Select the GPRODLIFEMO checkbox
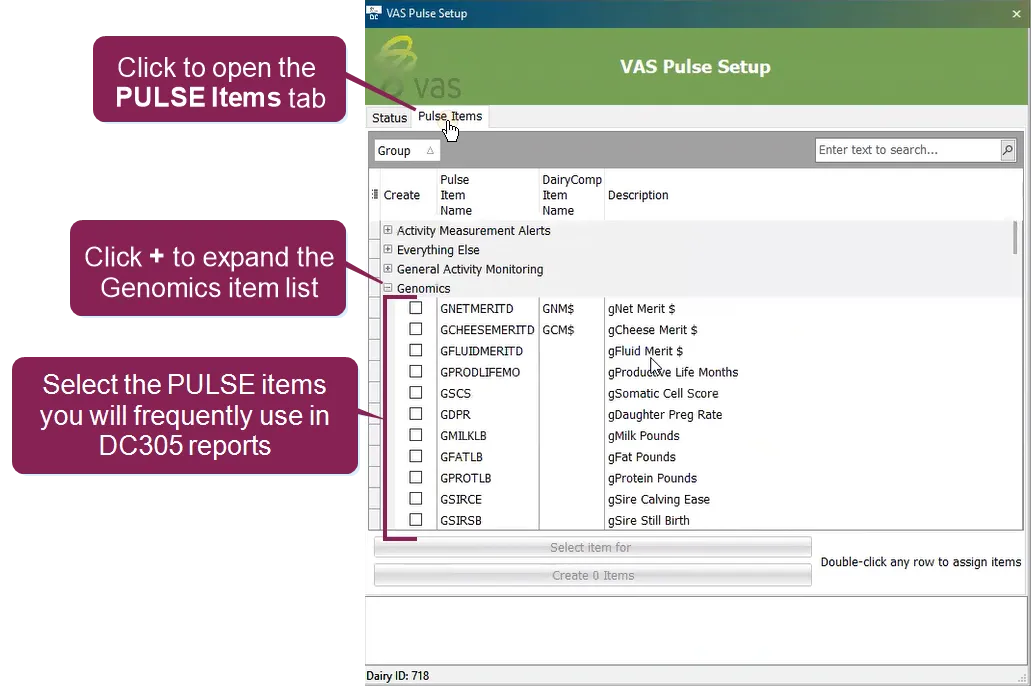 416,372
